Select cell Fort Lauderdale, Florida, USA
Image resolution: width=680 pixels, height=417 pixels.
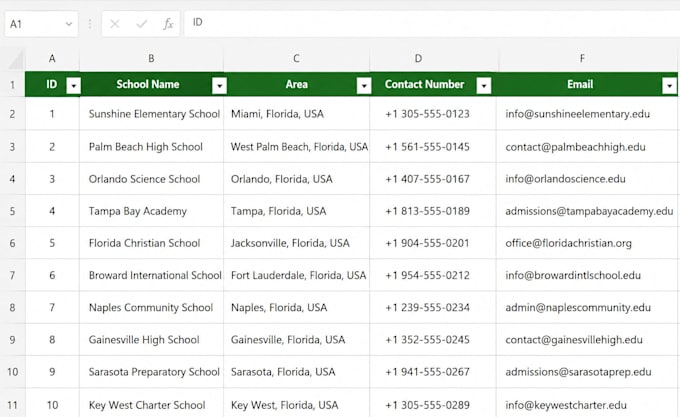pos(297,275)
